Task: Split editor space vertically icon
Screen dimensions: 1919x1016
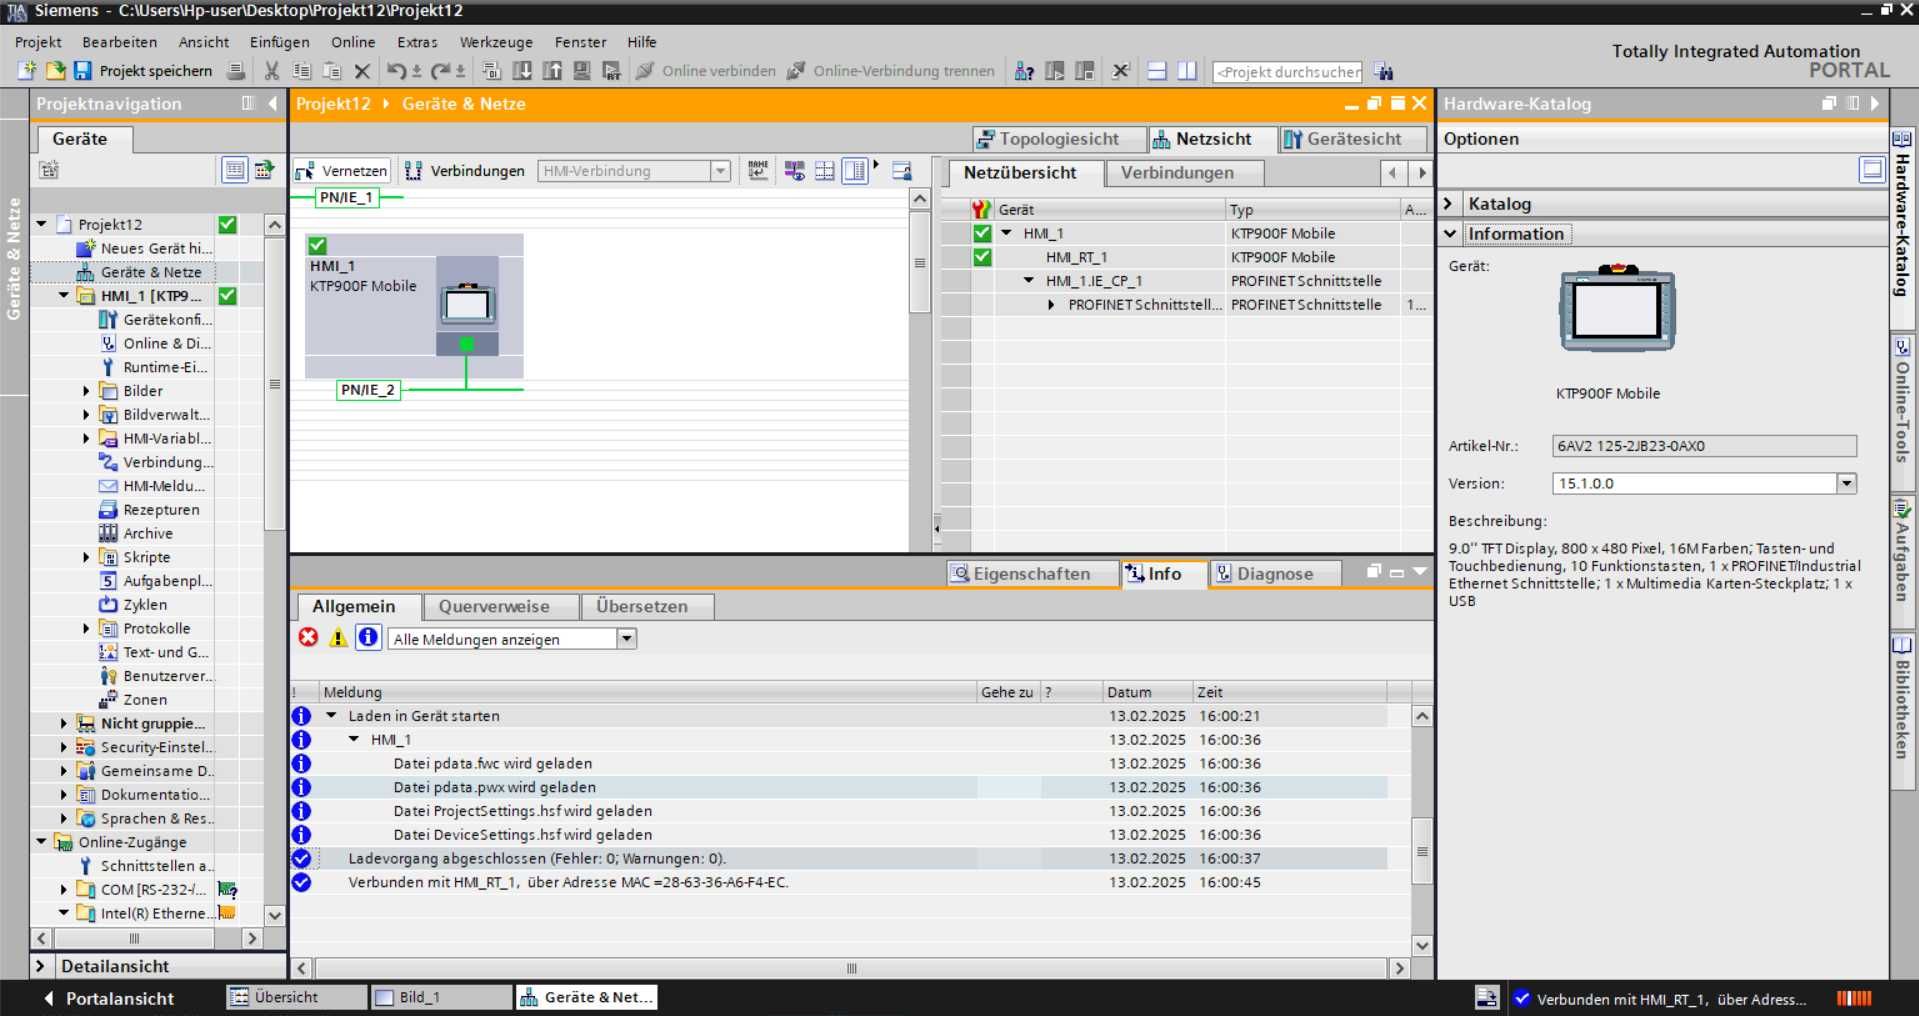Action: click(1187, 71)
